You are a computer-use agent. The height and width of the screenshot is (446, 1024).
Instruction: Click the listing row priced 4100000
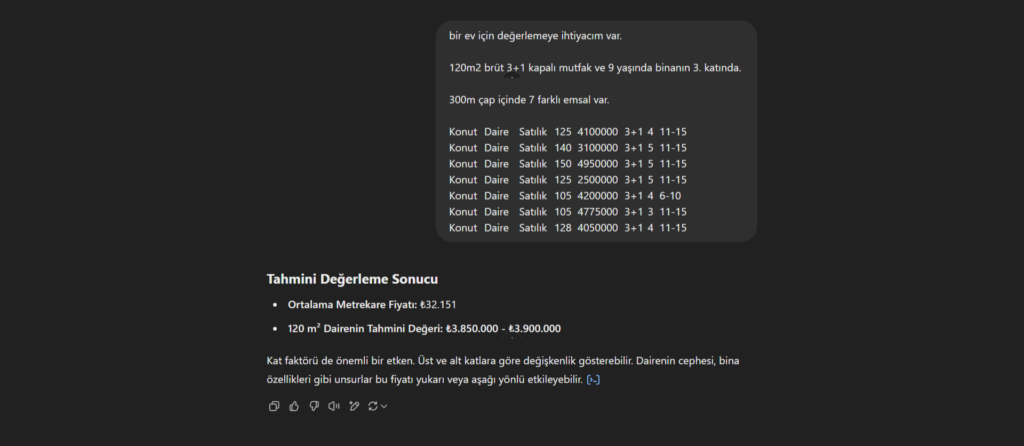tap(567, 132)
